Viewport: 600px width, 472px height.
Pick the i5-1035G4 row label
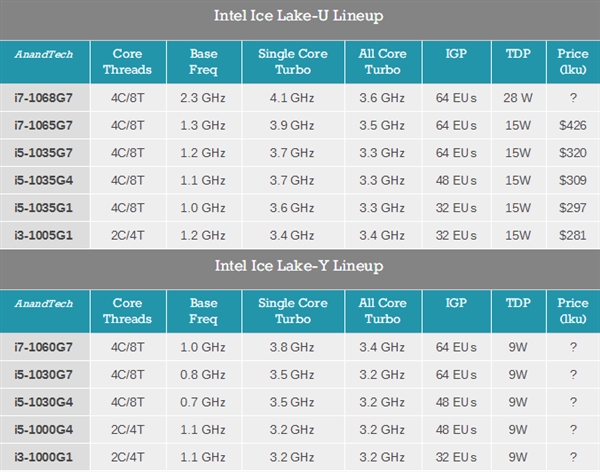tap(46, 180)
